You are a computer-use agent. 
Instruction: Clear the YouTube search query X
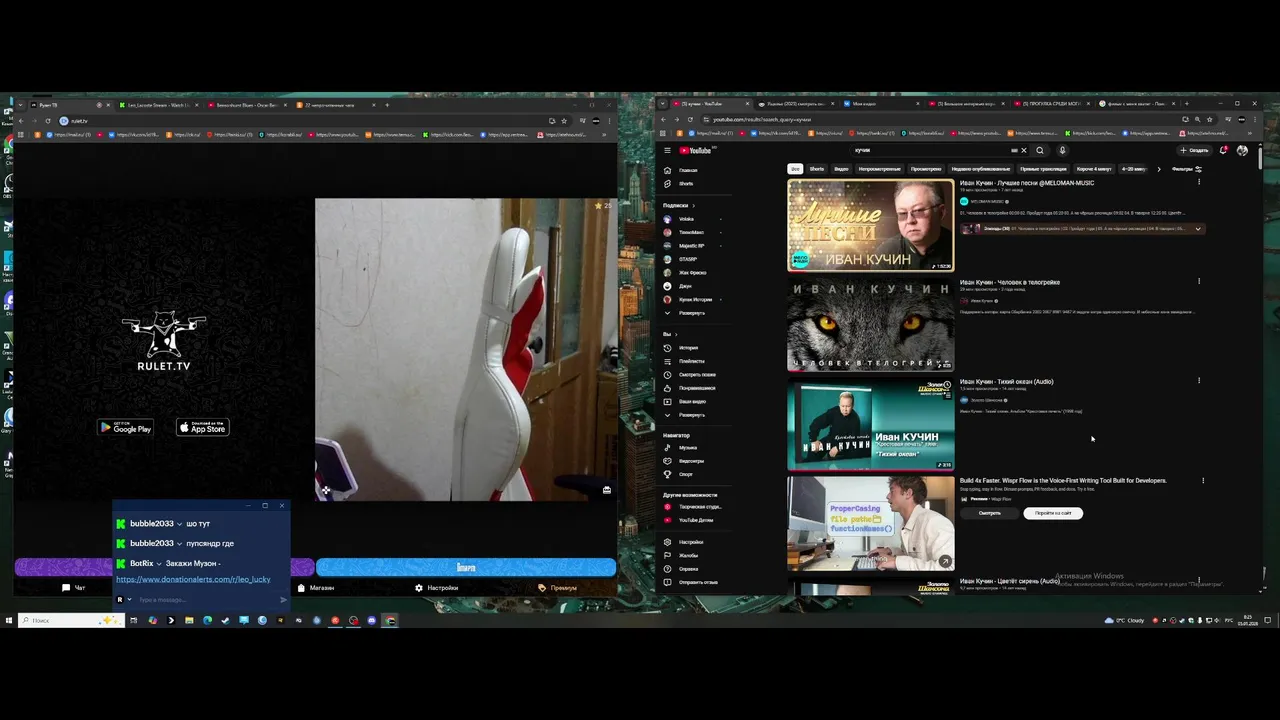[1023, 151]
